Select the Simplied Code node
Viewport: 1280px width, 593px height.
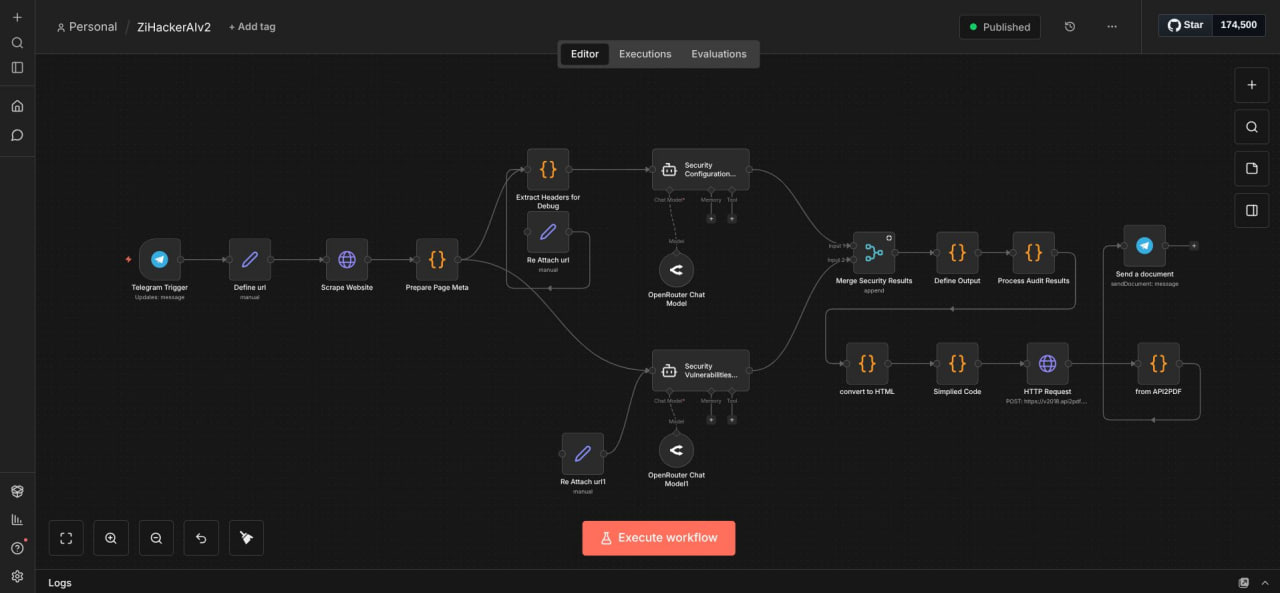[x=957, y=364]
